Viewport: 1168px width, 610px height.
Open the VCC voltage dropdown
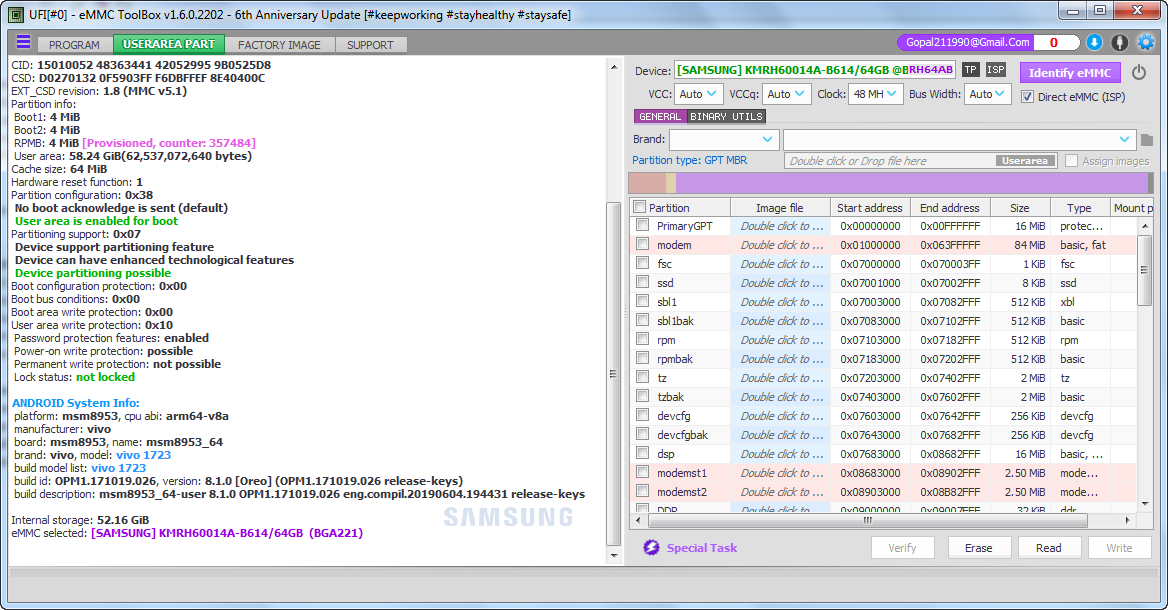tap(698, 94)
